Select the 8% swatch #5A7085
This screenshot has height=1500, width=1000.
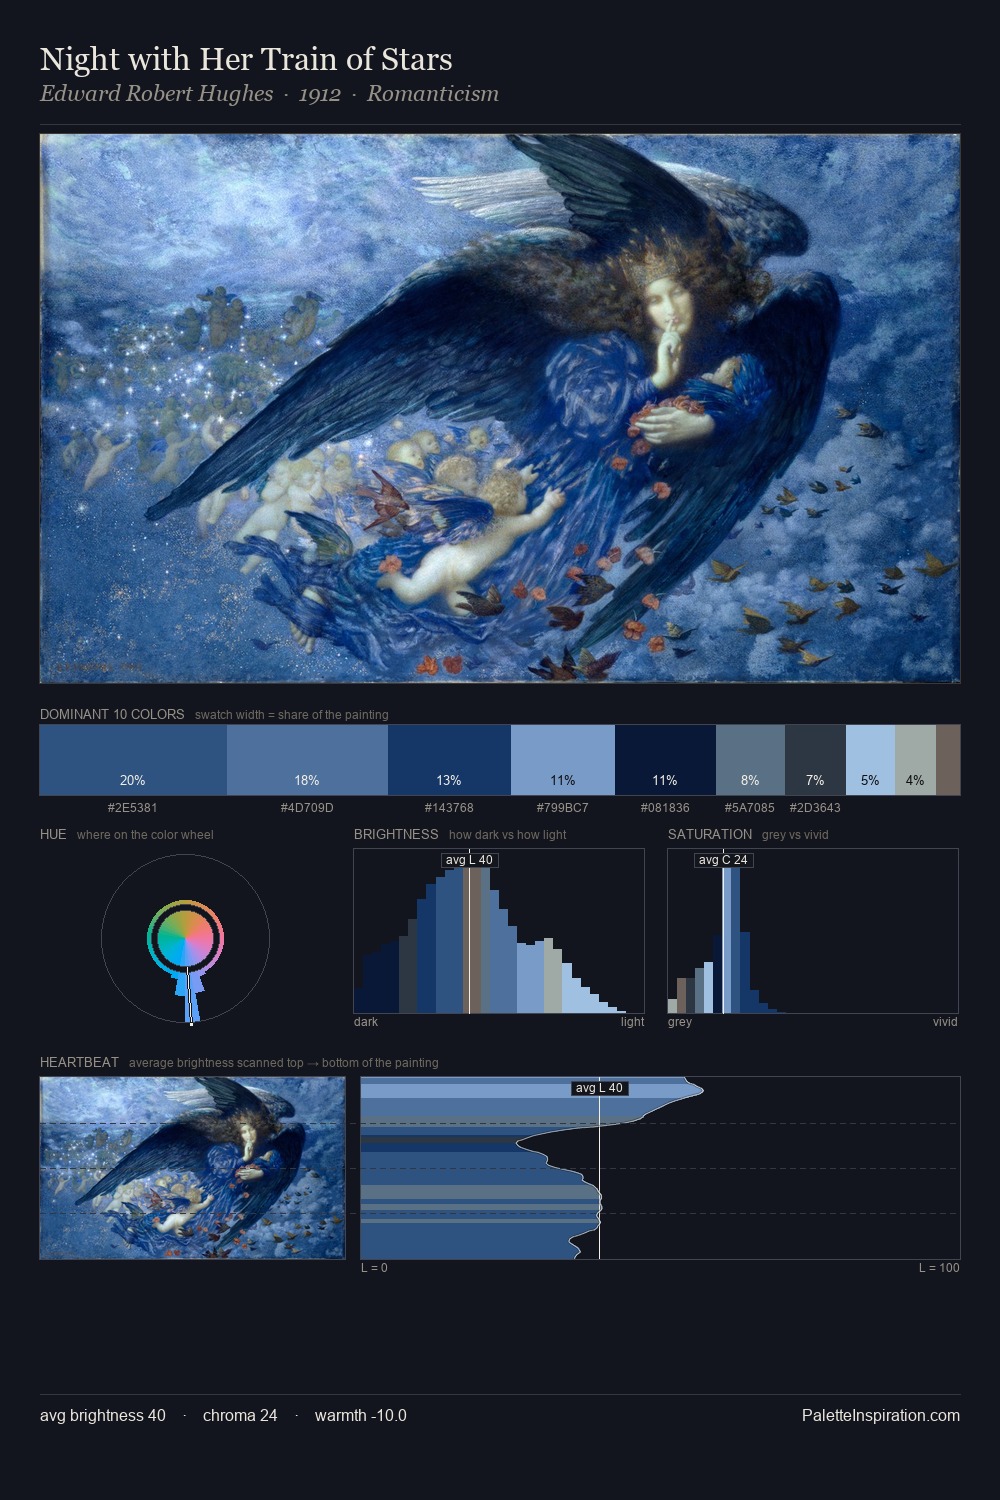pyautogui.click(x=750, y=760)
